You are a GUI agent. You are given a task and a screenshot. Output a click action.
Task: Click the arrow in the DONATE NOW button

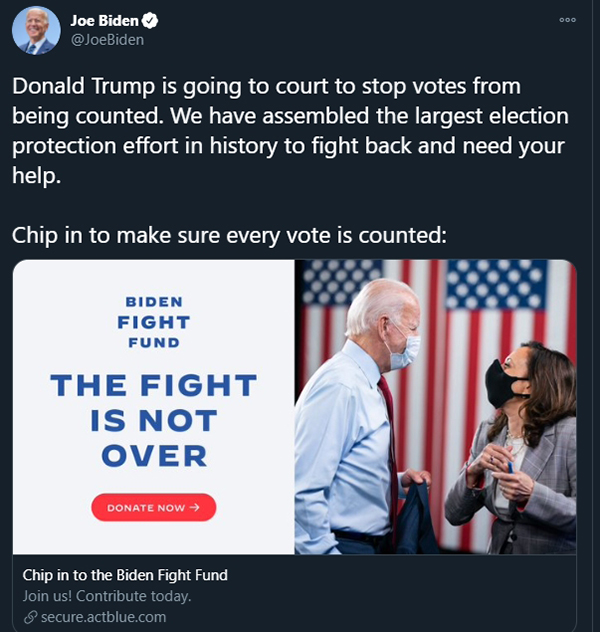(x=195, y=508)
